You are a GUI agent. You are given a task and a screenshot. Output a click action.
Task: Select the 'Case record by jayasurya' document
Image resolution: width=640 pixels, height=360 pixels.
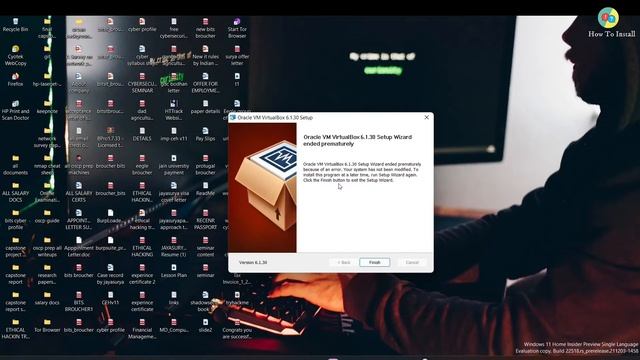[111, 275]
